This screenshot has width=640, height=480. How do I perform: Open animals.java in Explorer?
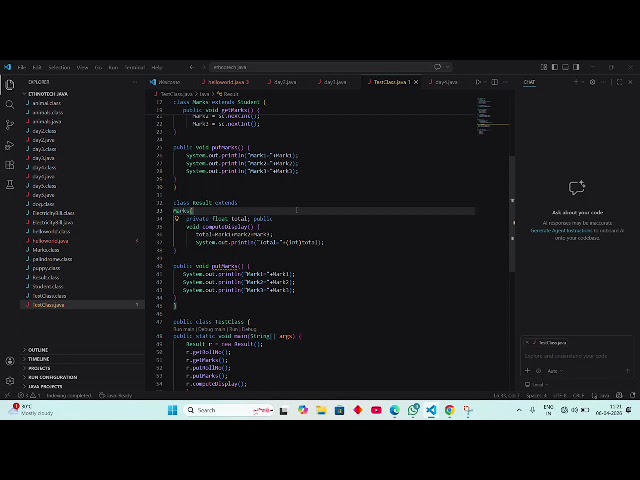(x=47, y=122)
